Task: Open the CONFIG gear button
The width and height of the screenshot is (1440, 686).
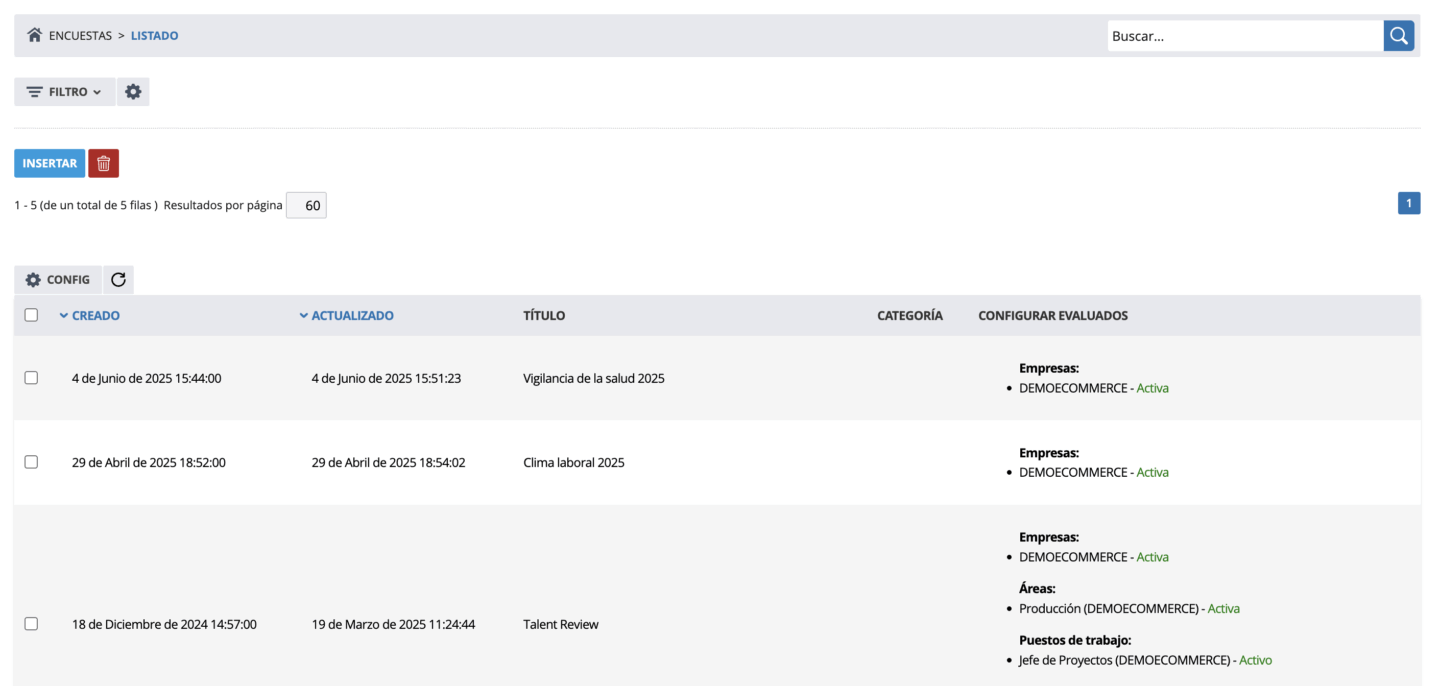Action: click(x=58, y=280)
